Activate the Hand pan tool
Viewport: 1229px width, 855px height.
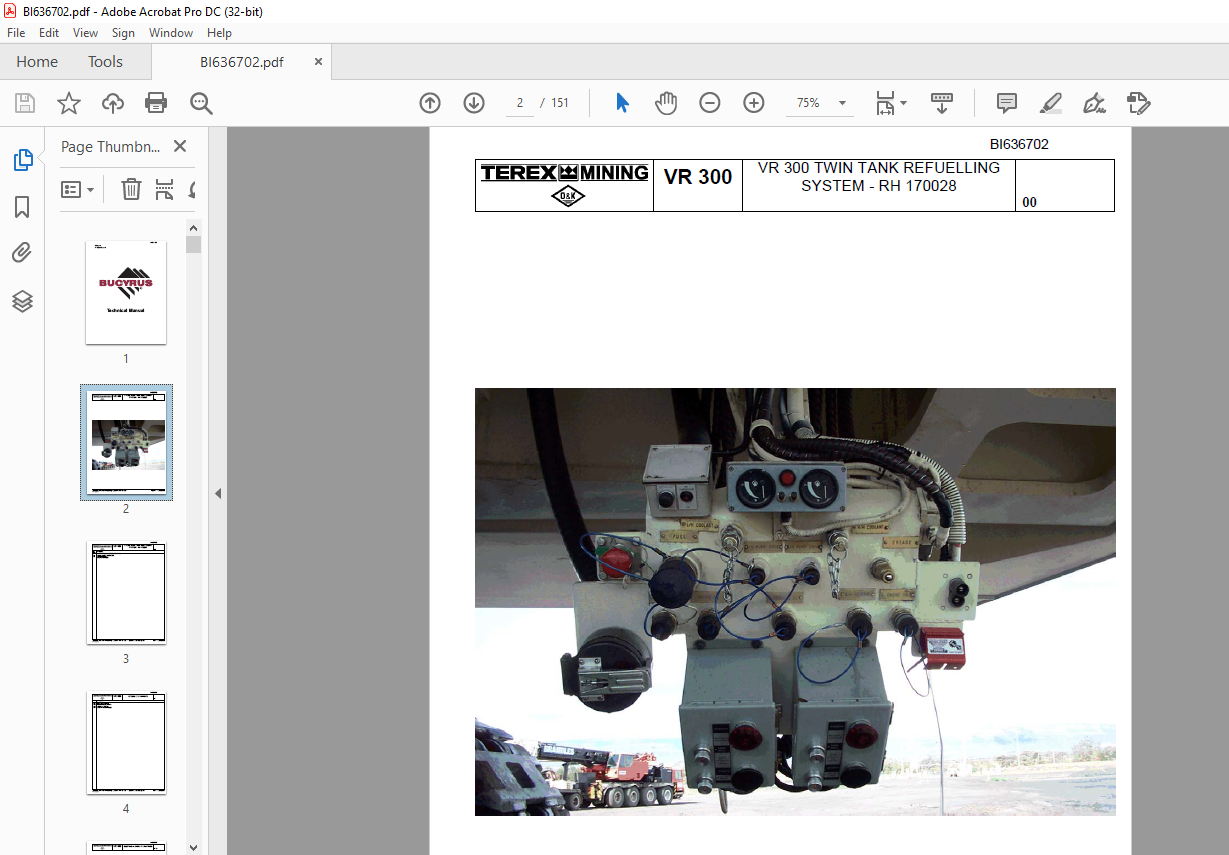[666, 103]
